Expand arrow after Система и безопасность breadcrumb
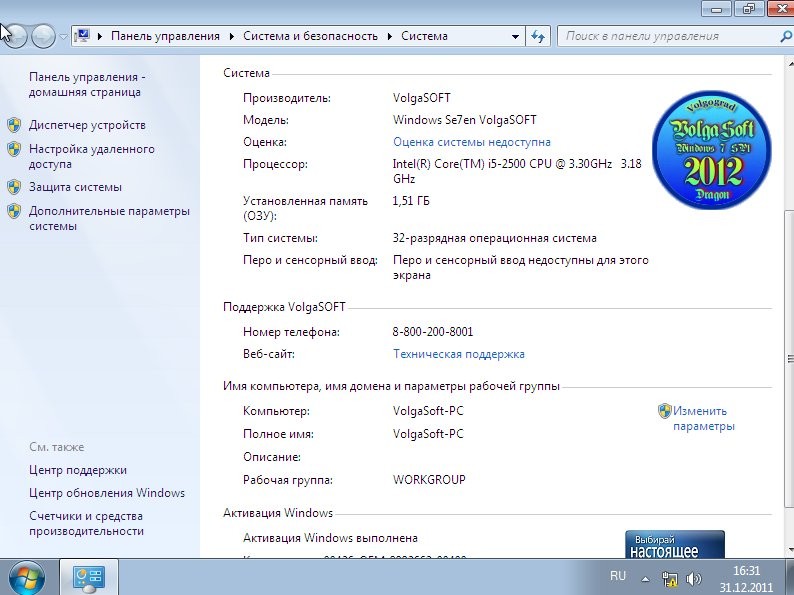The height and width of the screenshot is (595, 794). click(390, 36)
